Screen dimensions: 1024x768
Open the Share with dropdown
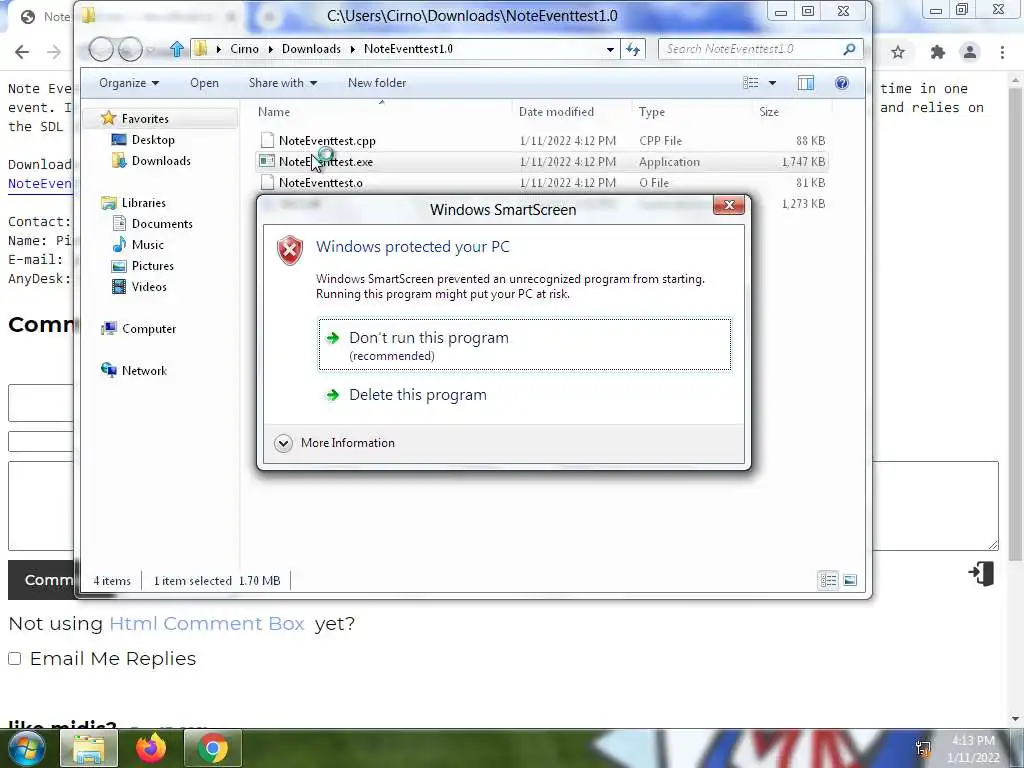(x=283, y=83)
